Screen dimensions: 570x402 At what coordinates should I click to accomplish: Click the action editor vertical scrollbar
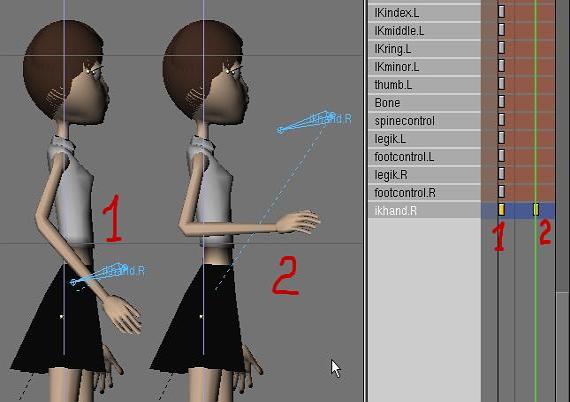click(562, 145)
